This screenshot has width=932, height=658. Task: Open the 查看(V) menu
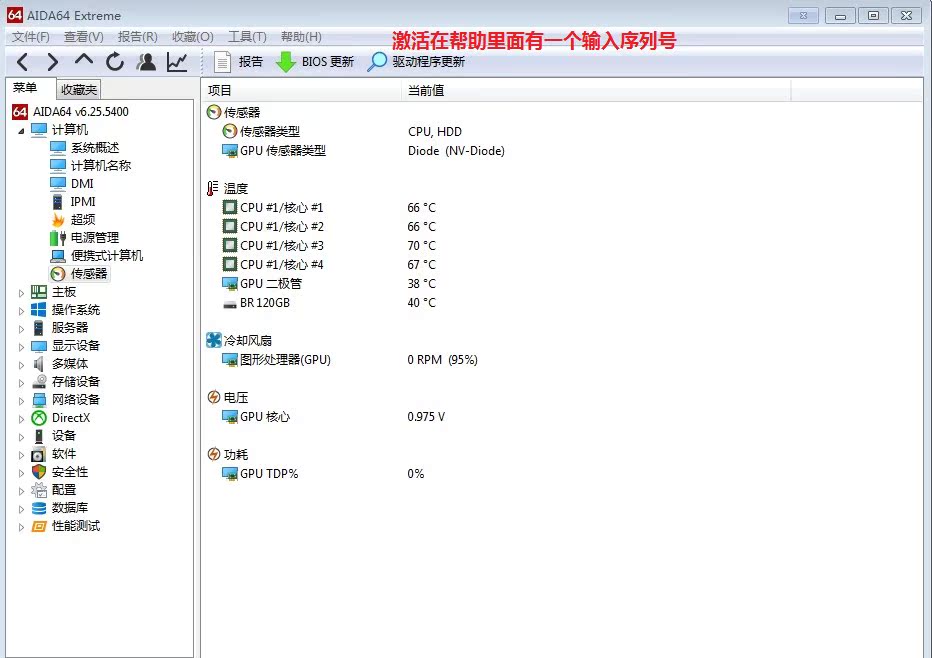tap(84, 37)
